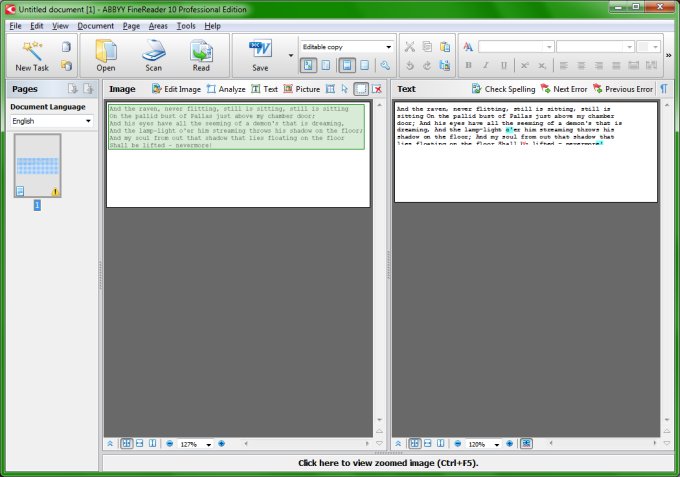Toggle the paragraph marks ¶ button
Screen dimensions: 680x477
tap(664, 89)
